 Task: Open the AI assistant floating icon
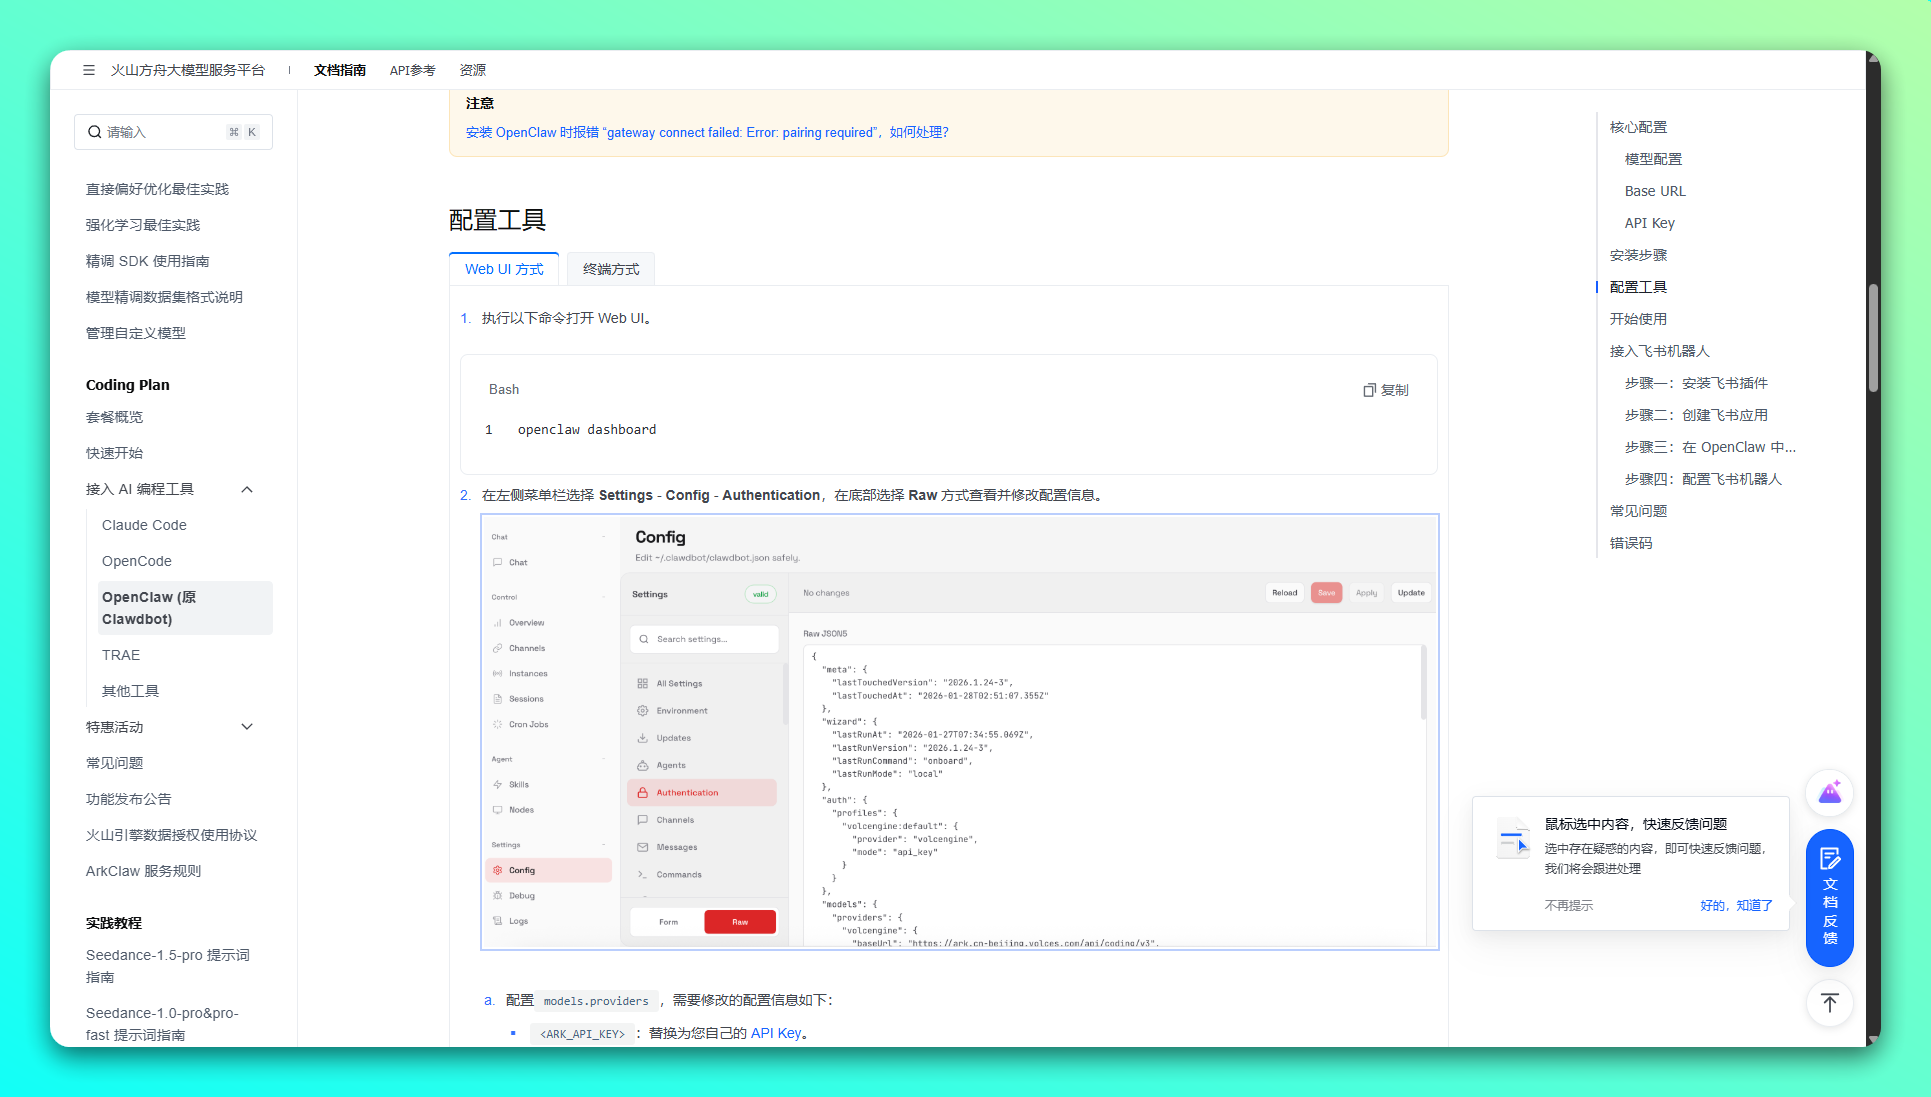(1829, 793)
